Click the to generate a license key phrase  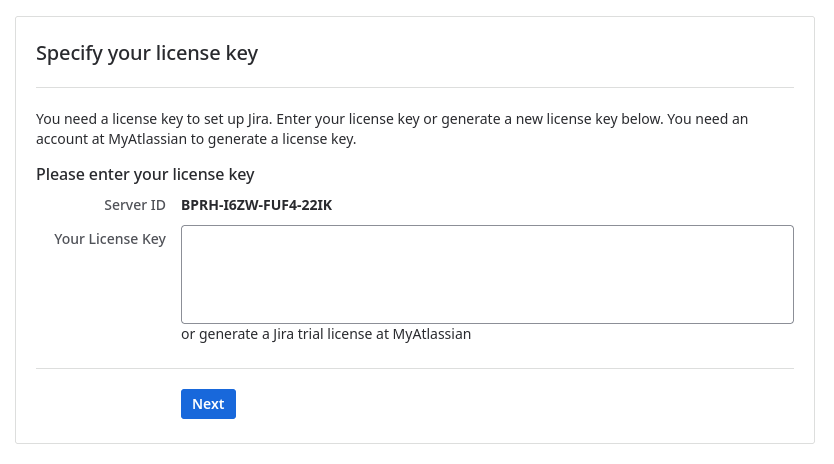[272, 139]
